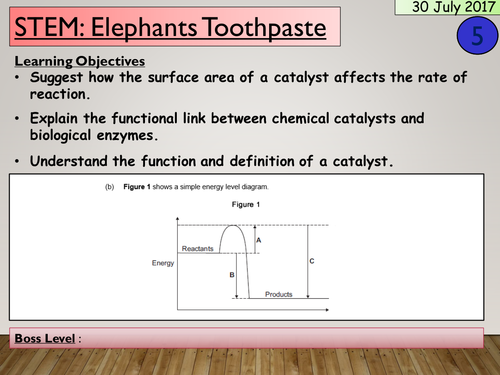Click the horizontal axis arrowhead of the diagram

coord(327,310)
